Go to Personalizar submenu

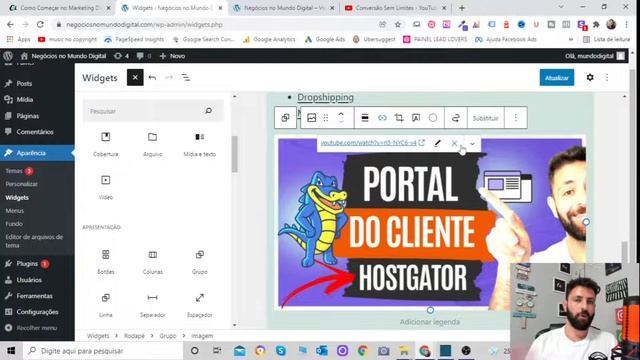click(22, 184)
